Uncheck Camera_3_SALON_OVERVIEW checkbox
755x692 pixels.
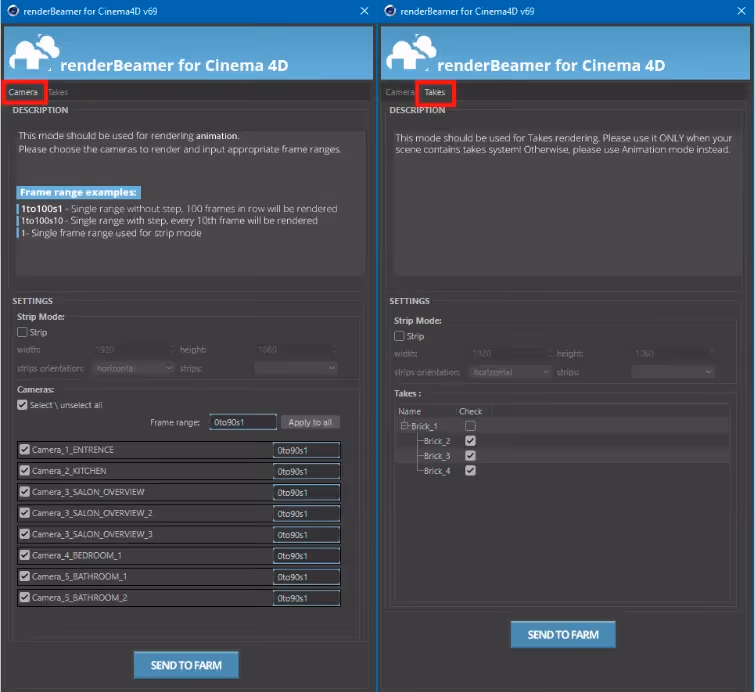[x=25, y=492]
